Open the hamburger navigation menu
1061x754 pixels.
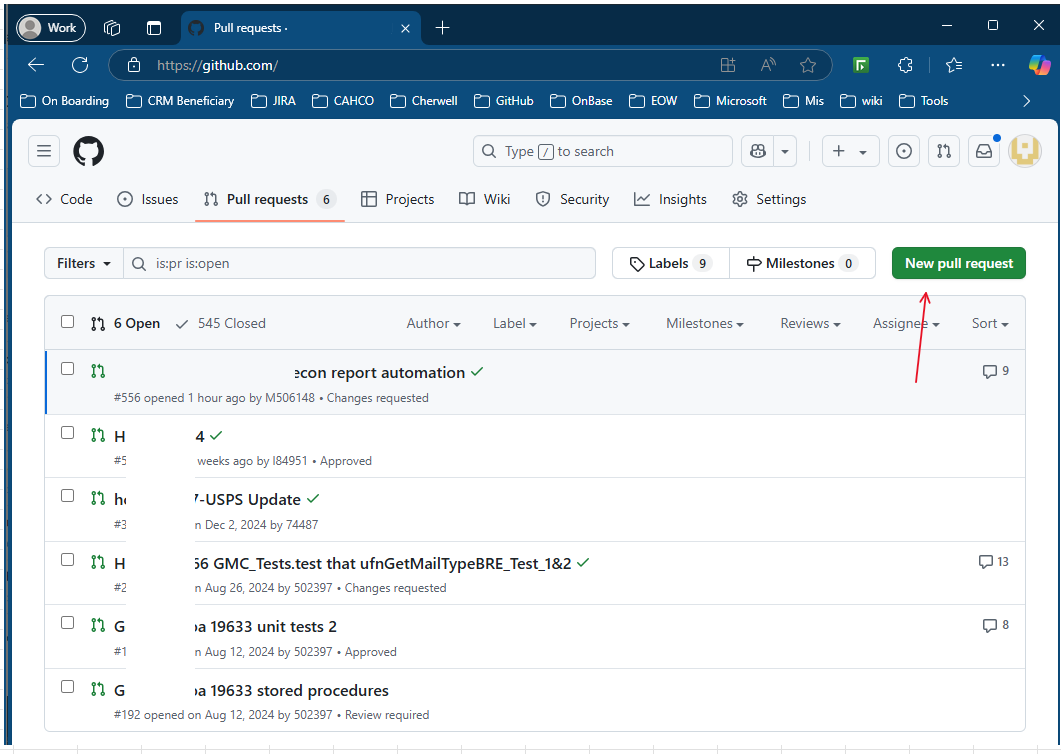point(44,151)
